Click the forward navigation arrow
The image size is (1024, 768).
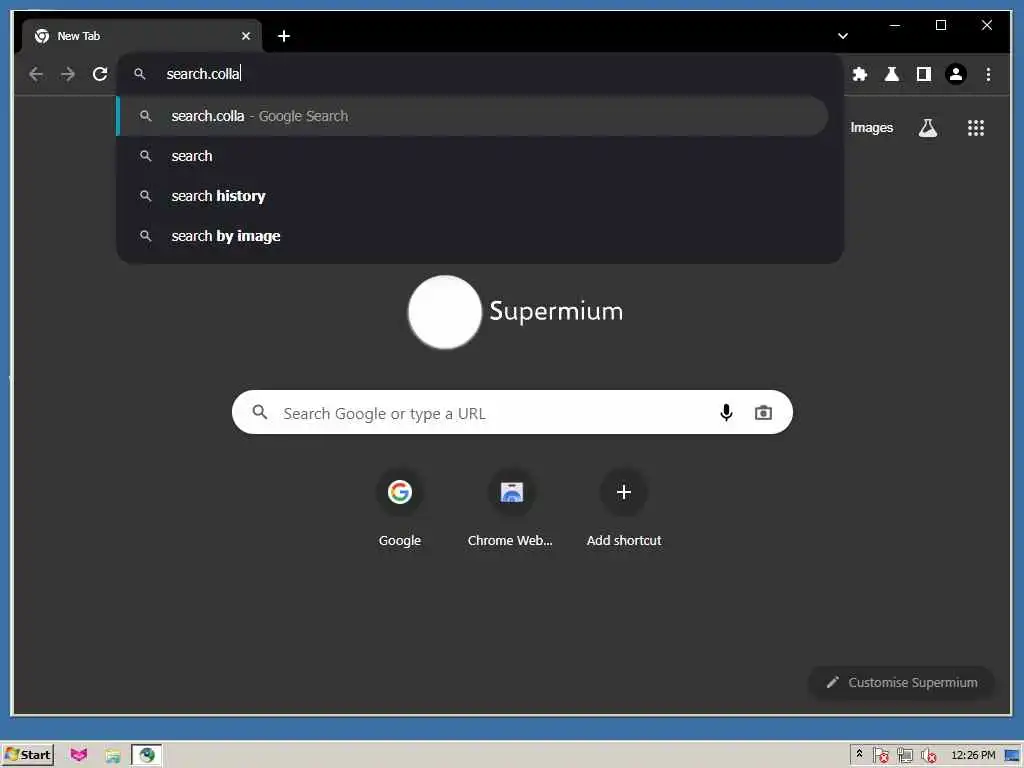tap(68, 74)
